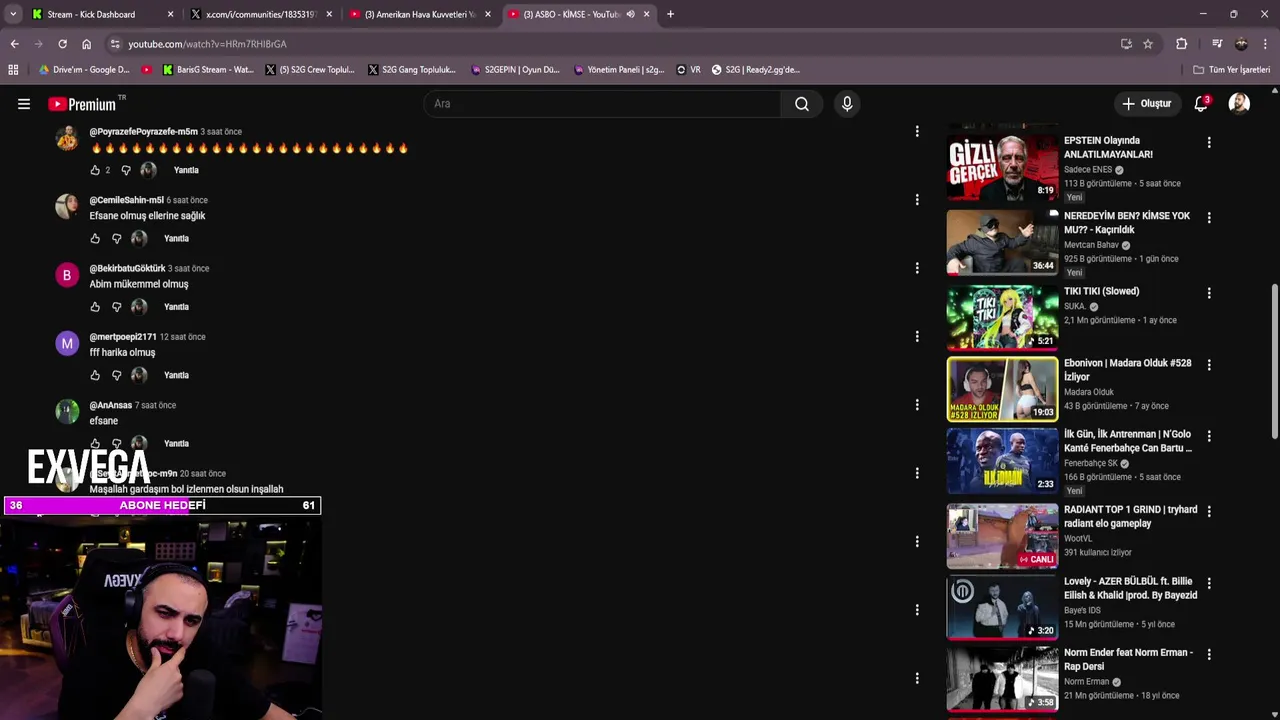
Task: Switch to x.com communities tab
Action: click(x=261, y=14)
